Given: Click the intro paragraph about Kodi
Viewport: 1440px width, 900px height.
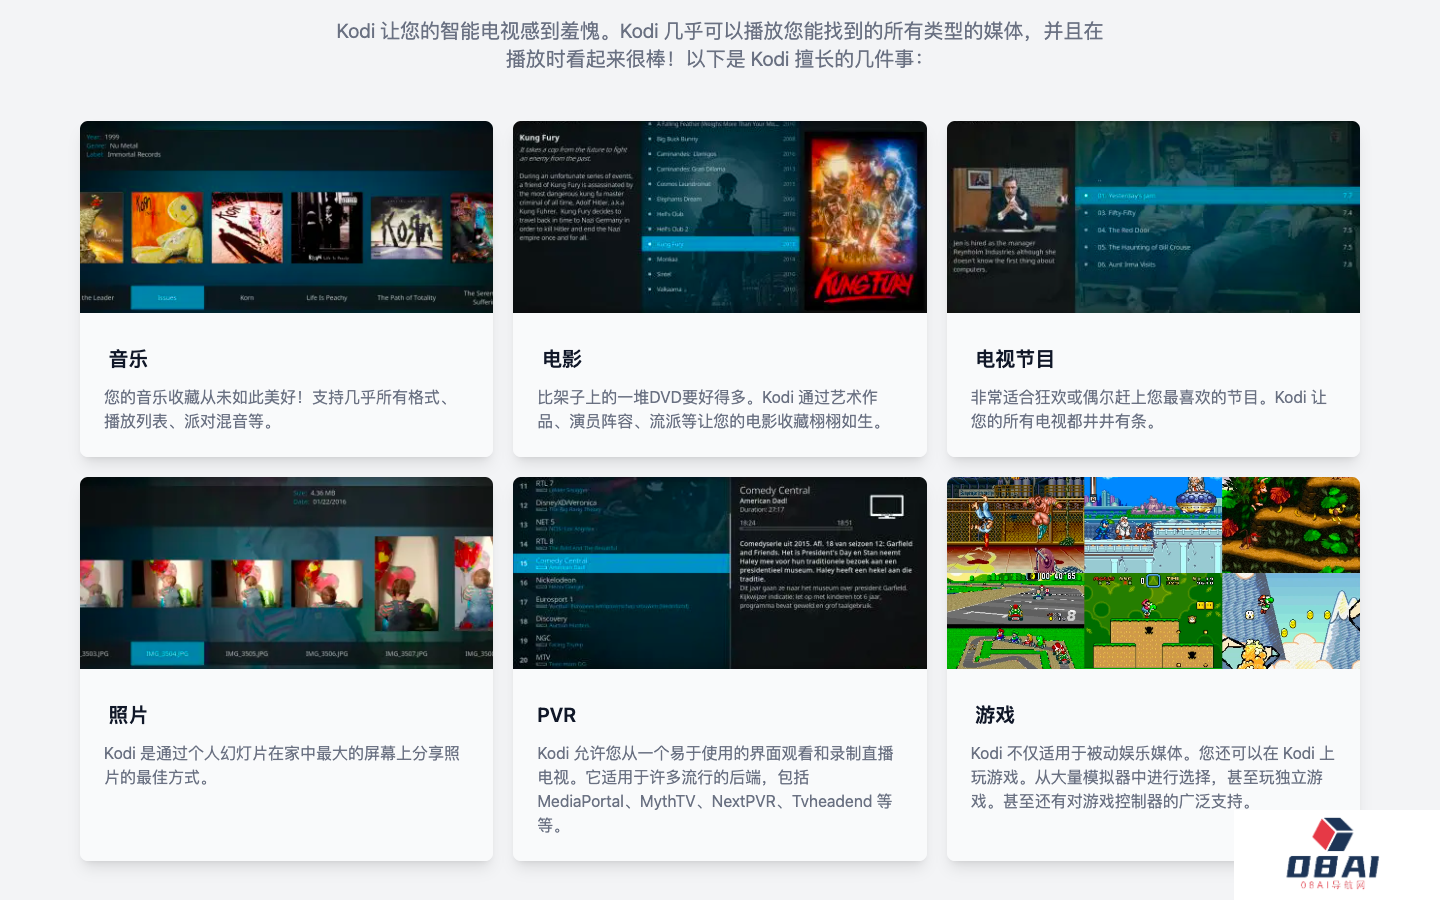Looking at the screenshot, I should [x=719, y=45].
